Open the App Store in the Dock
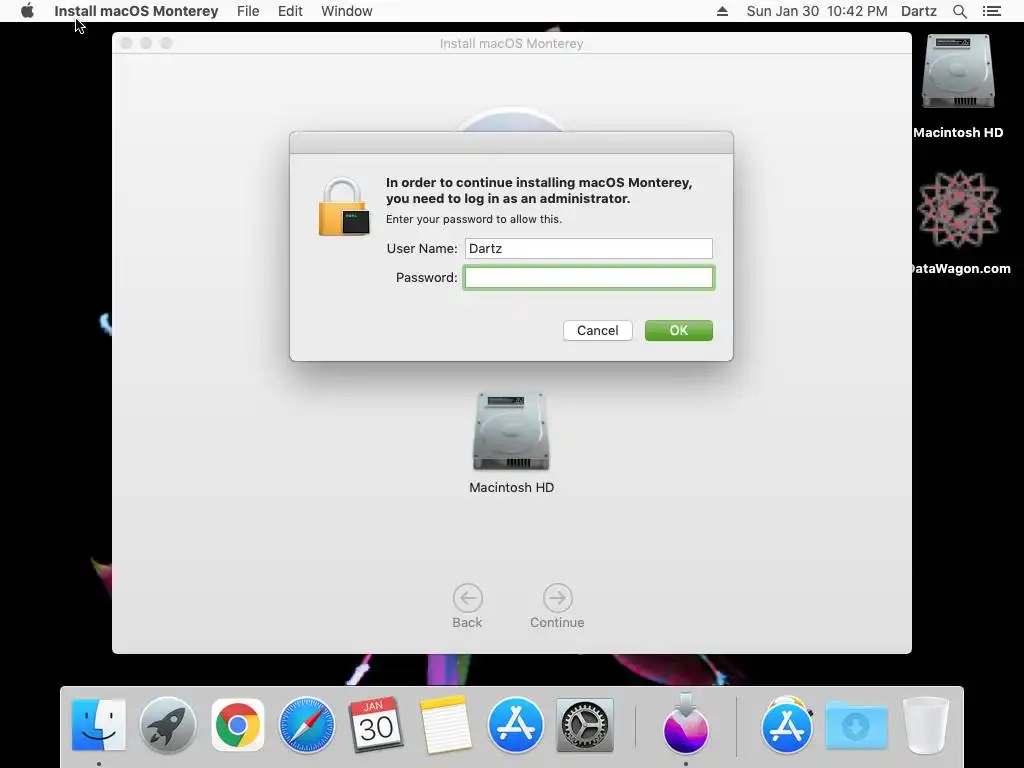Screen dimensions: 1024x768 [x=515, y=725]
